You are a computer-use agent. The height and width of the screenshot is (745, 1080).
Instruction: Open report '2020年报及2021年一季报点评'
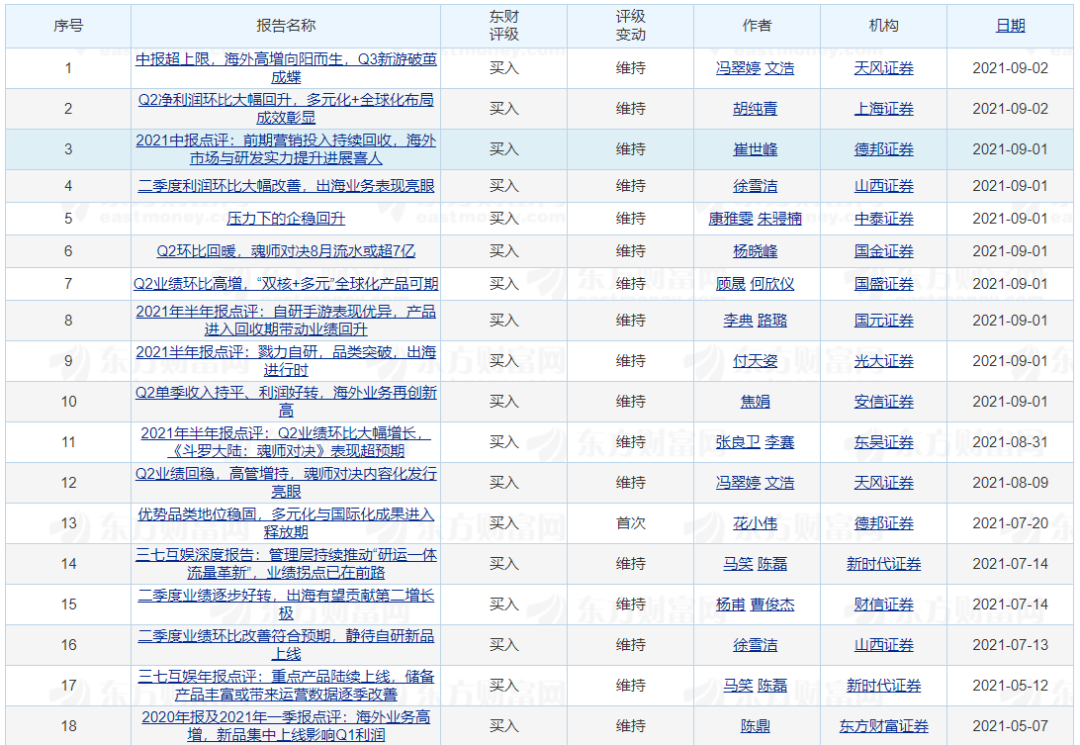286,726
